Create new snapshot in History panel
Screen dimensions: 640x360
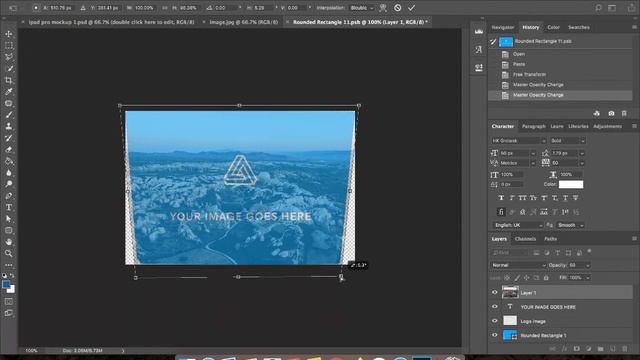click(611, 113)
